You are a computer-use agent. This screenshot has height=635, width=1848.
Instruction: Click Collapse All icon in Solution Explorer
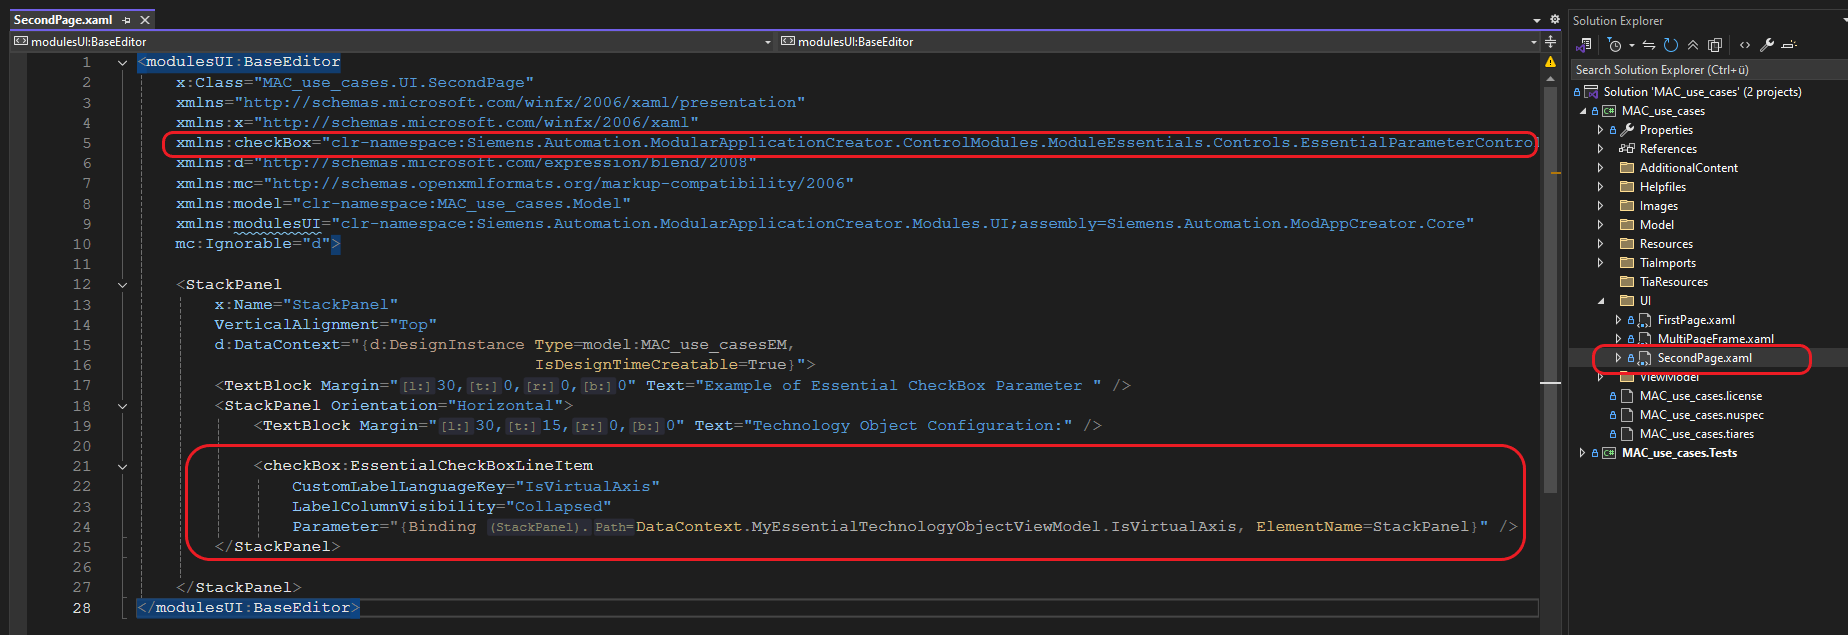point(1692,45)
